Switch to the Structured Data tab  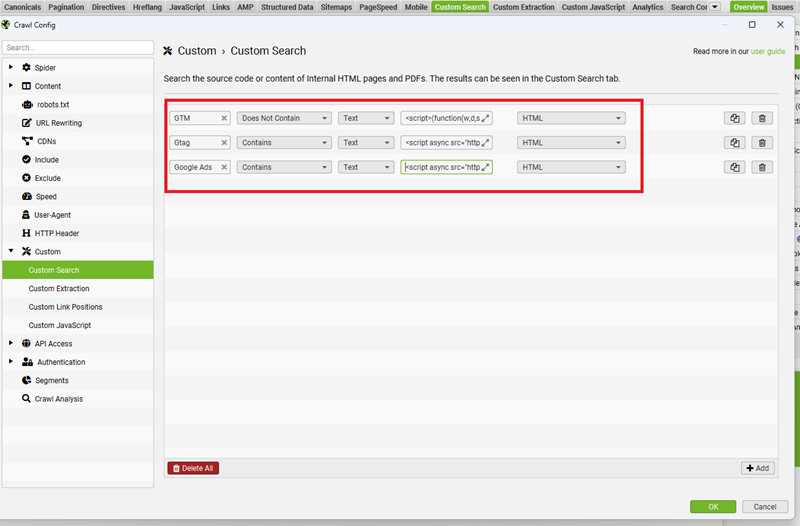click(287, 7)
